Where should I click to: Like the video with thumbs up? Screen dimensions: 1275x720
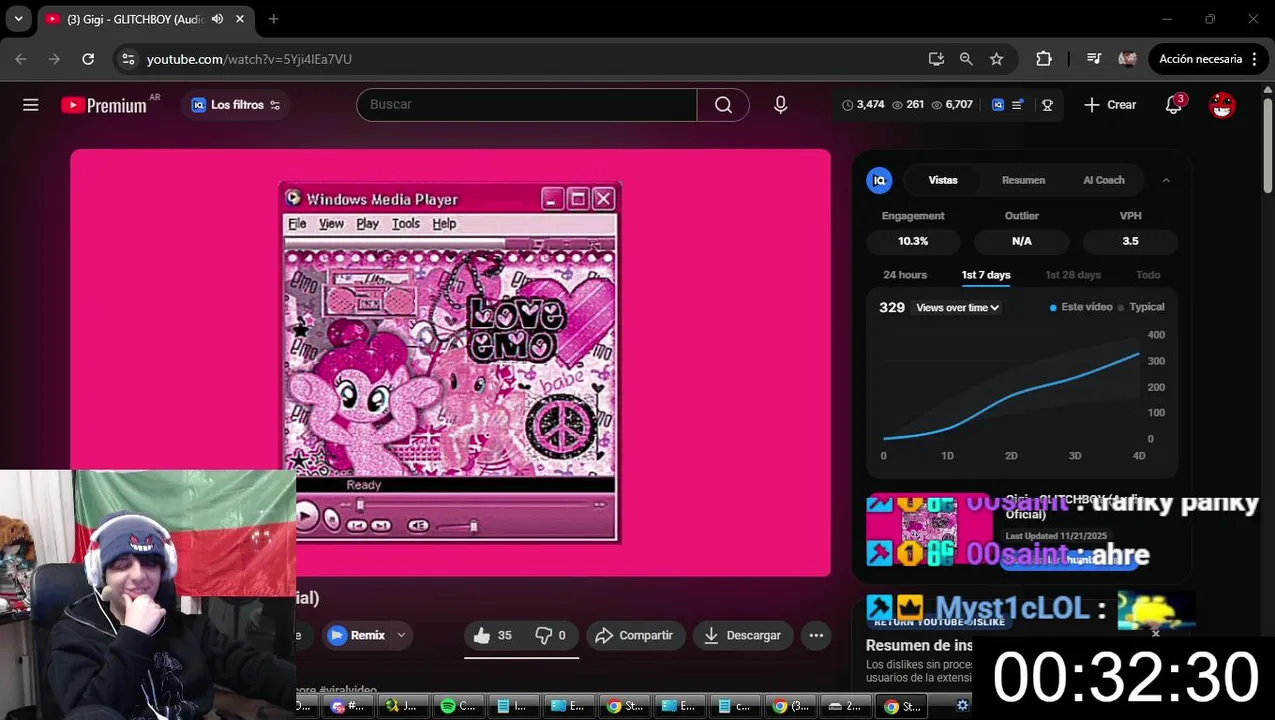(x=492, y=635)
